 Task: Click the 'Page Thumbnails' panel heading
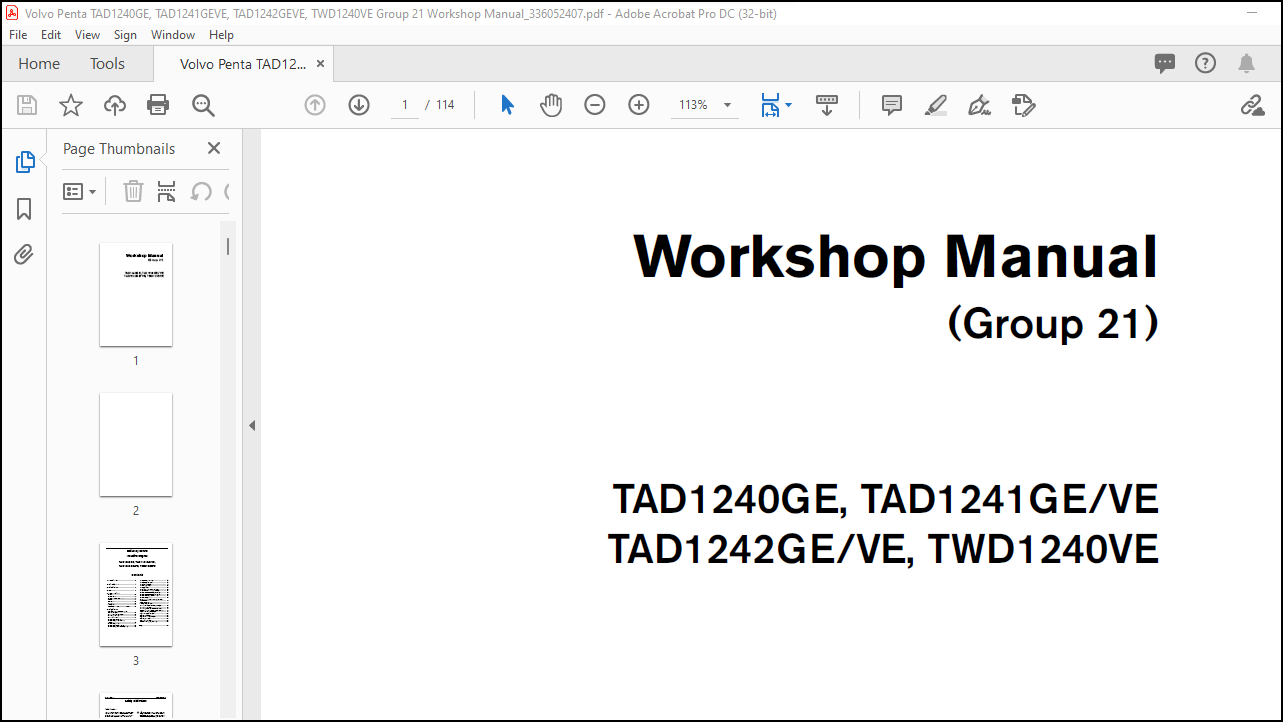[x=119, y=148]
